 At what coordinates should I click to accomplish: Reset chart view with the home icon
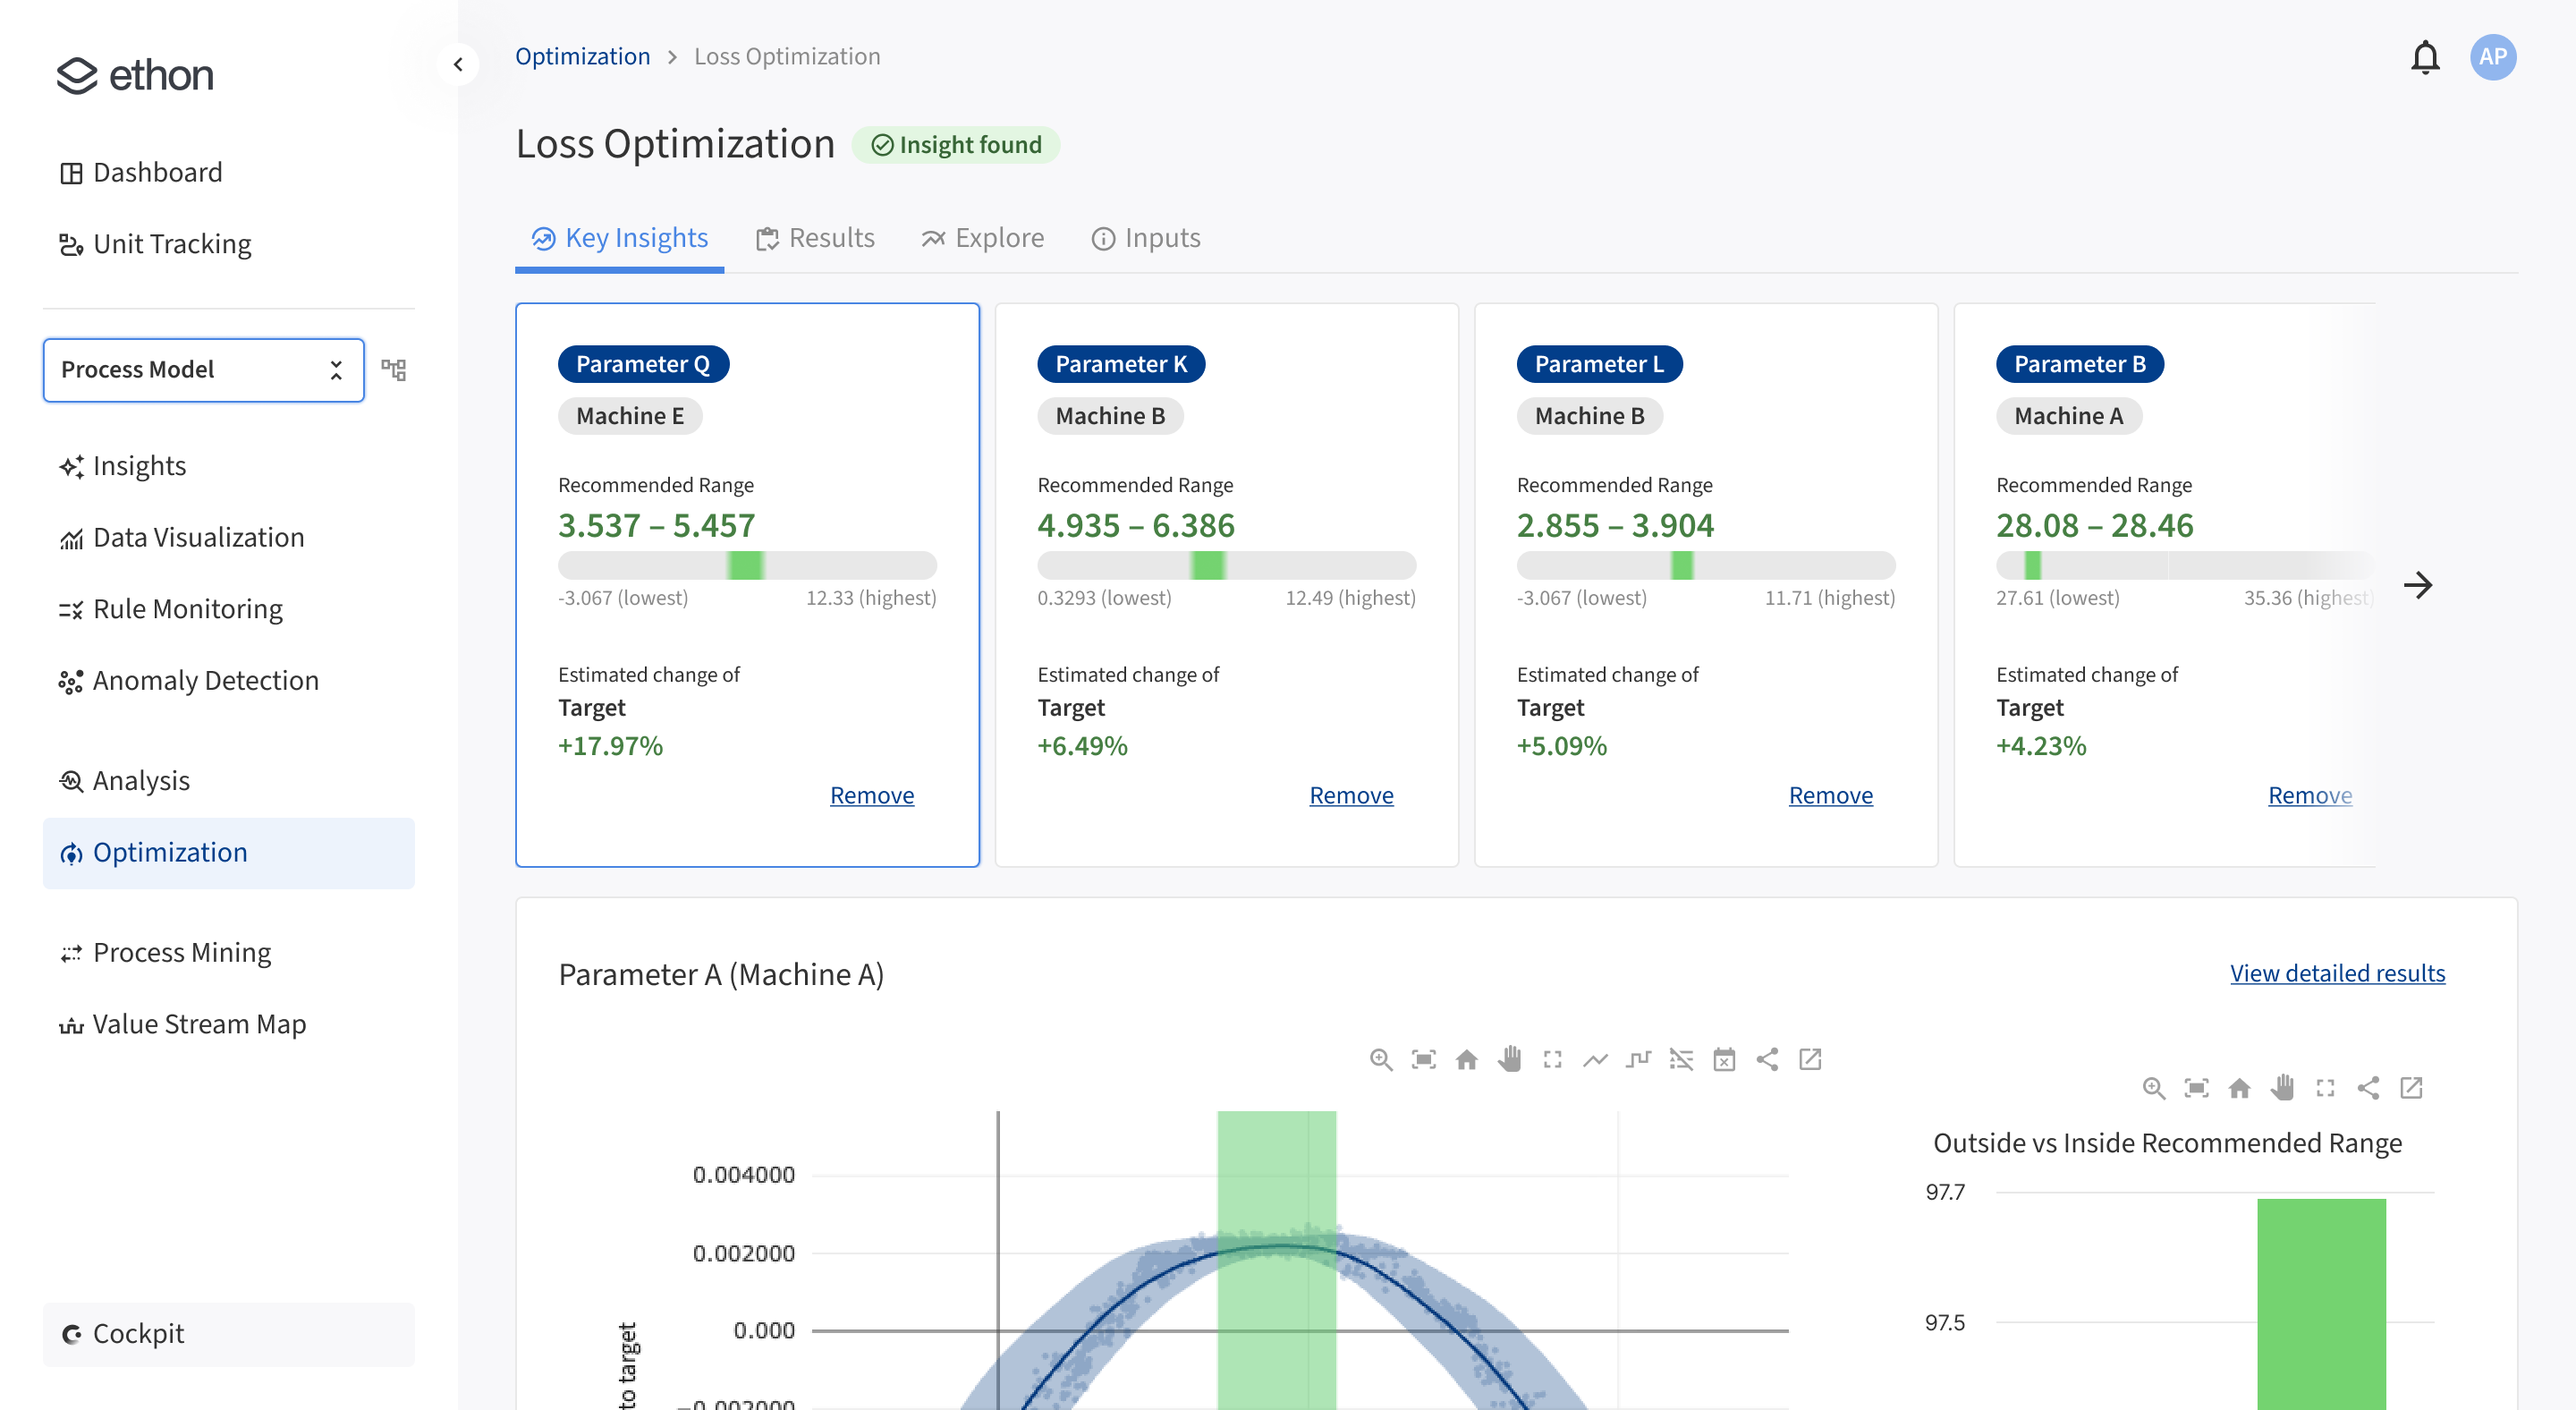click(x=1467, y=1059)
